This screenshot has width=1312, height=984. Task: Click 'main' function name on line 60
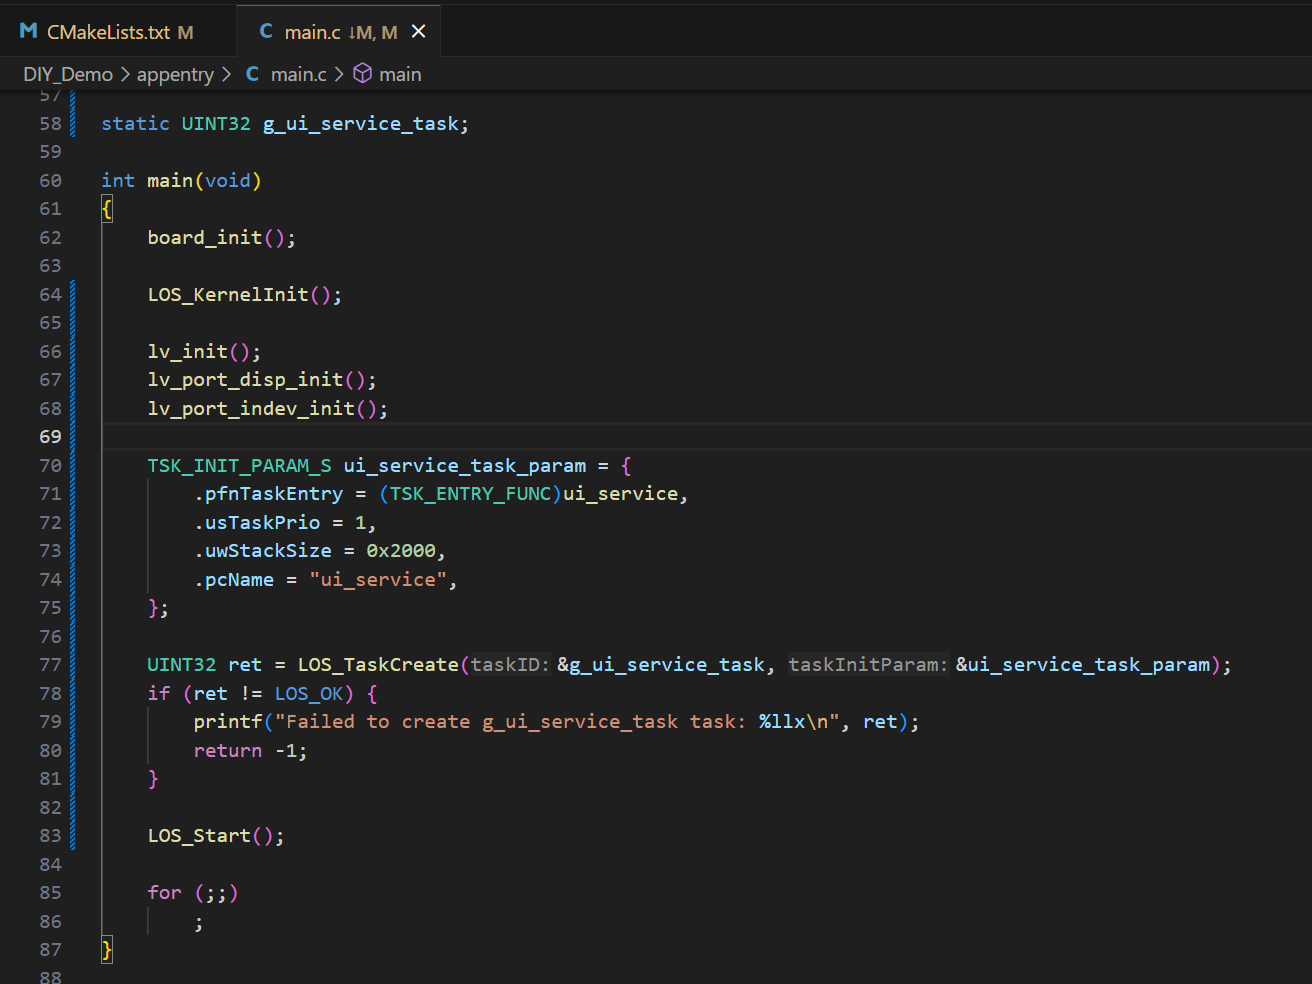(170, 181)
